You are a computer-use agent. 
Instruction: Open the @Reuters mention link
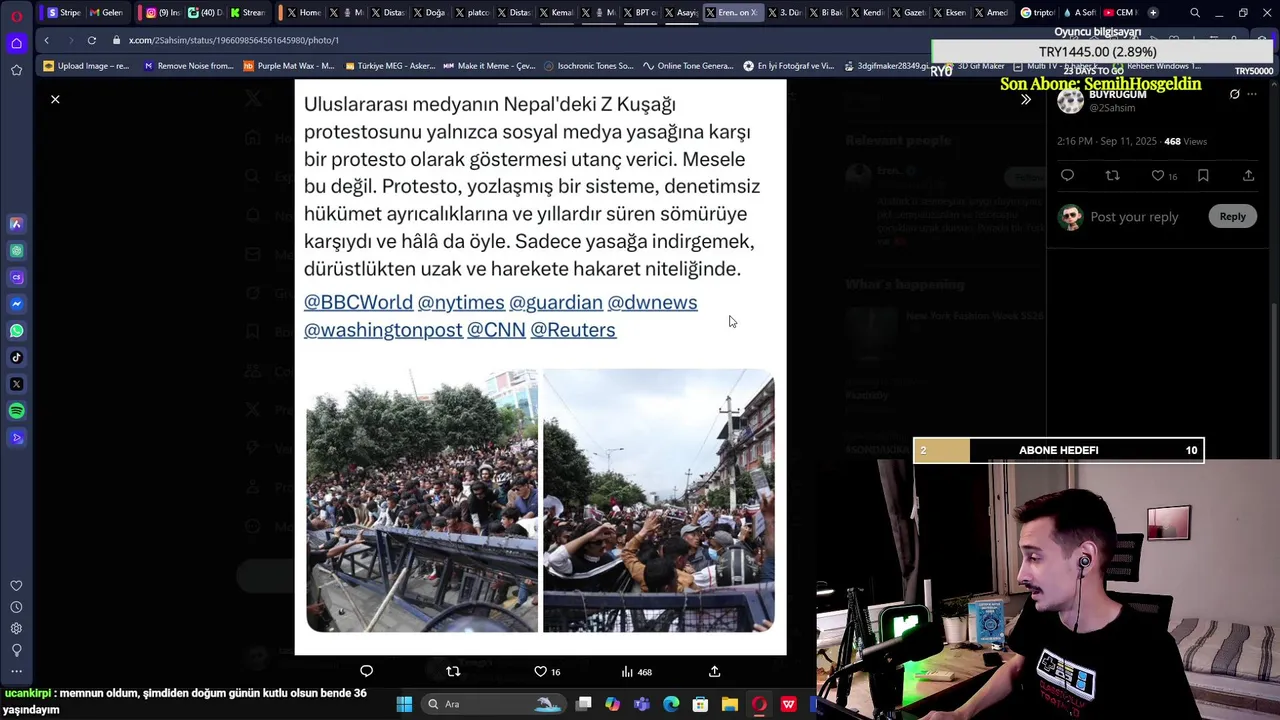tap(573, 329)
